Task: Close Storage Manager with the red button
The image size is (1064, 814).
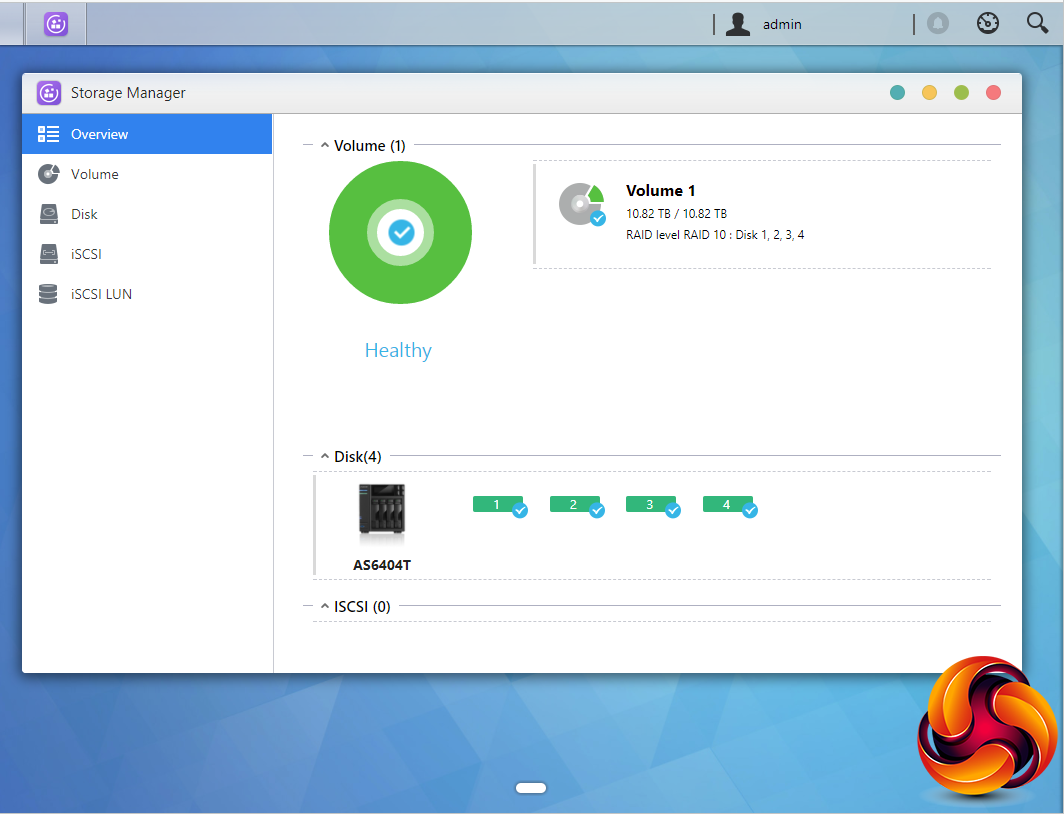Action: tap(993, 93)
